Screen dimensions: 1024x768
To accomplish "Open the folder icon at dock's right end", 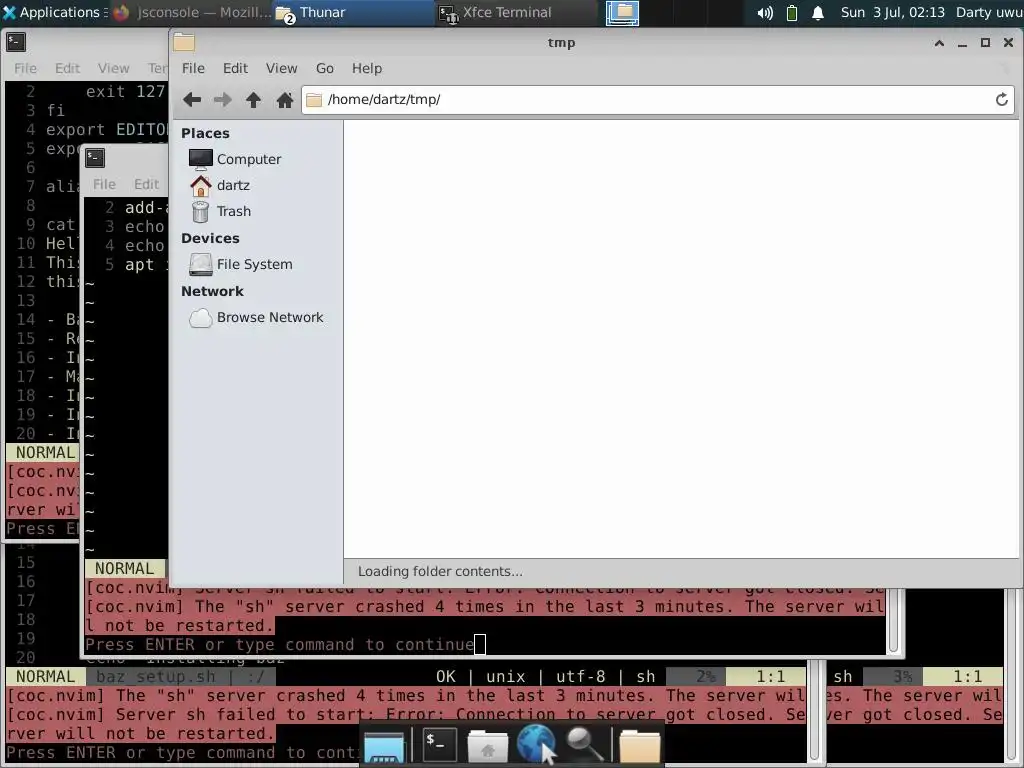I will tap(639, 746).
